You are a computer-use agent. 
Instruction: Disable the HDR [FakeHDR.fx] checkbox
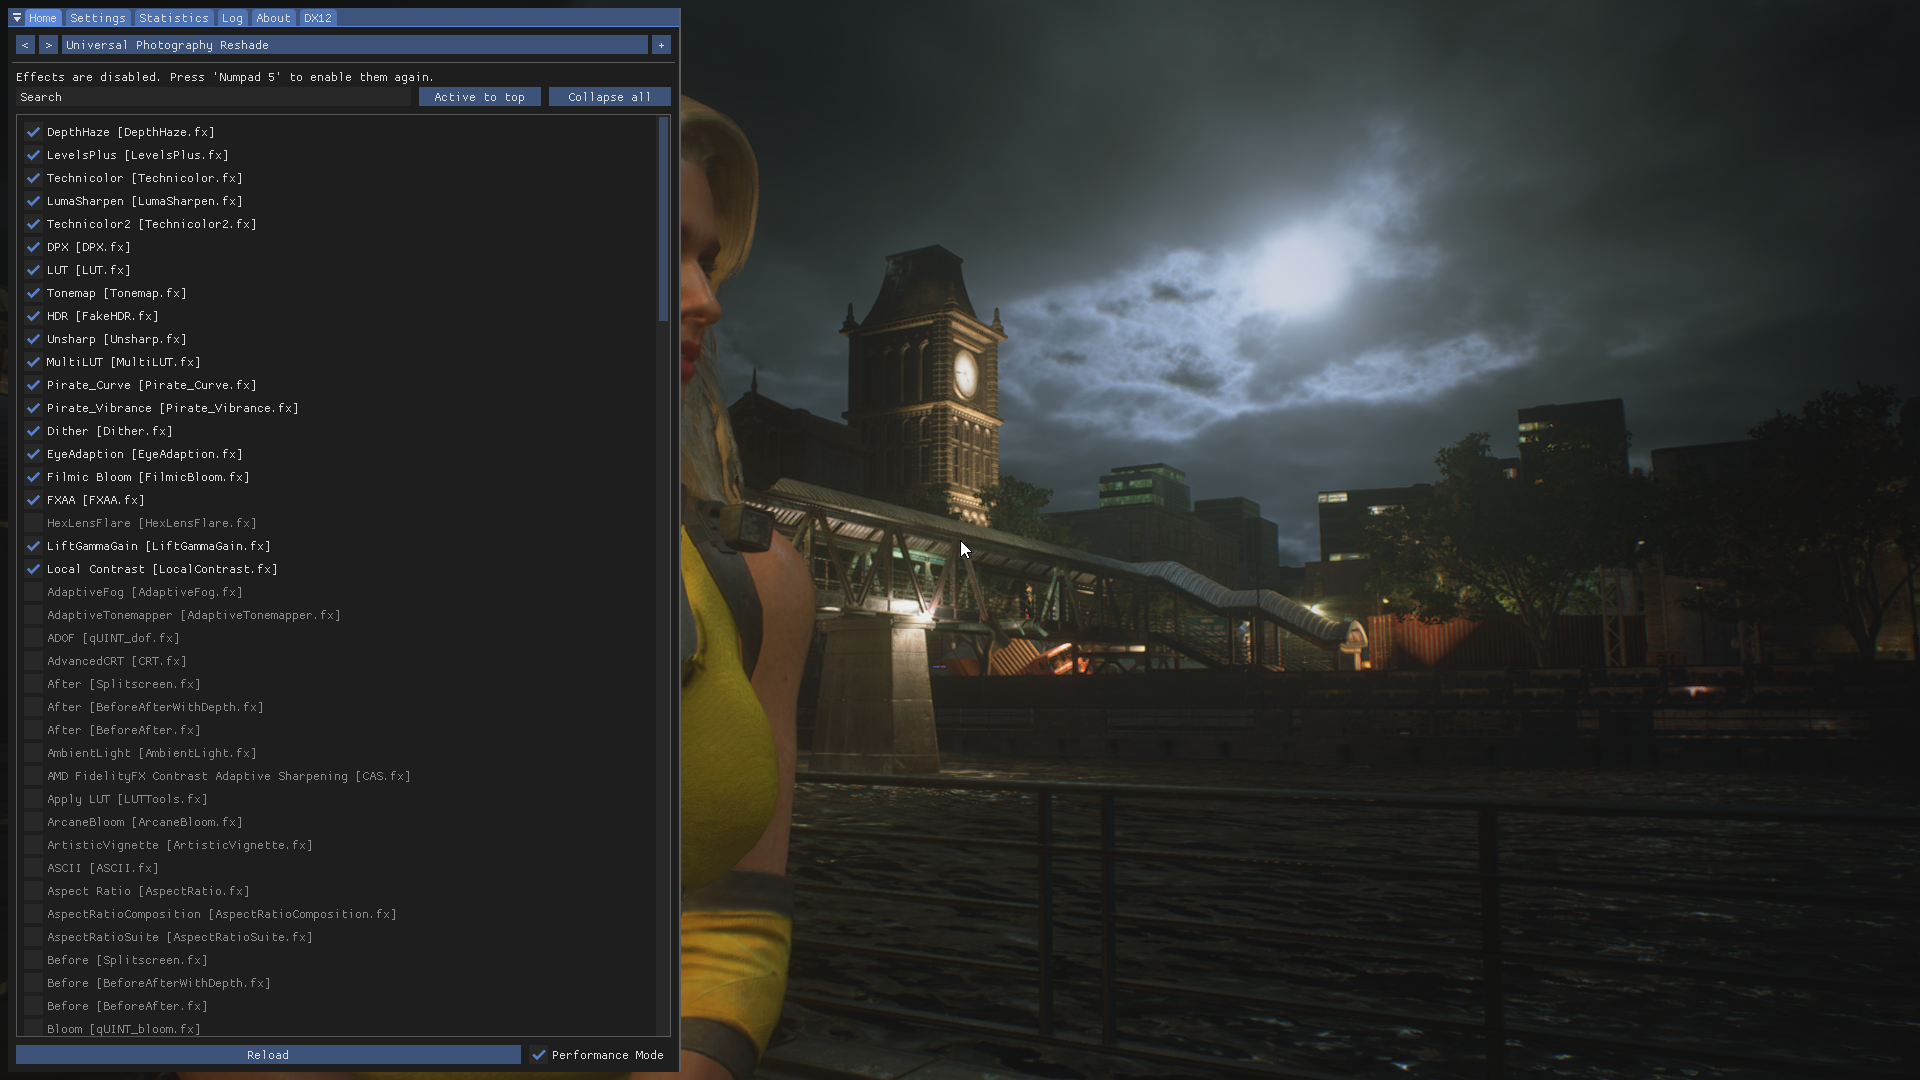pos(33,316)
